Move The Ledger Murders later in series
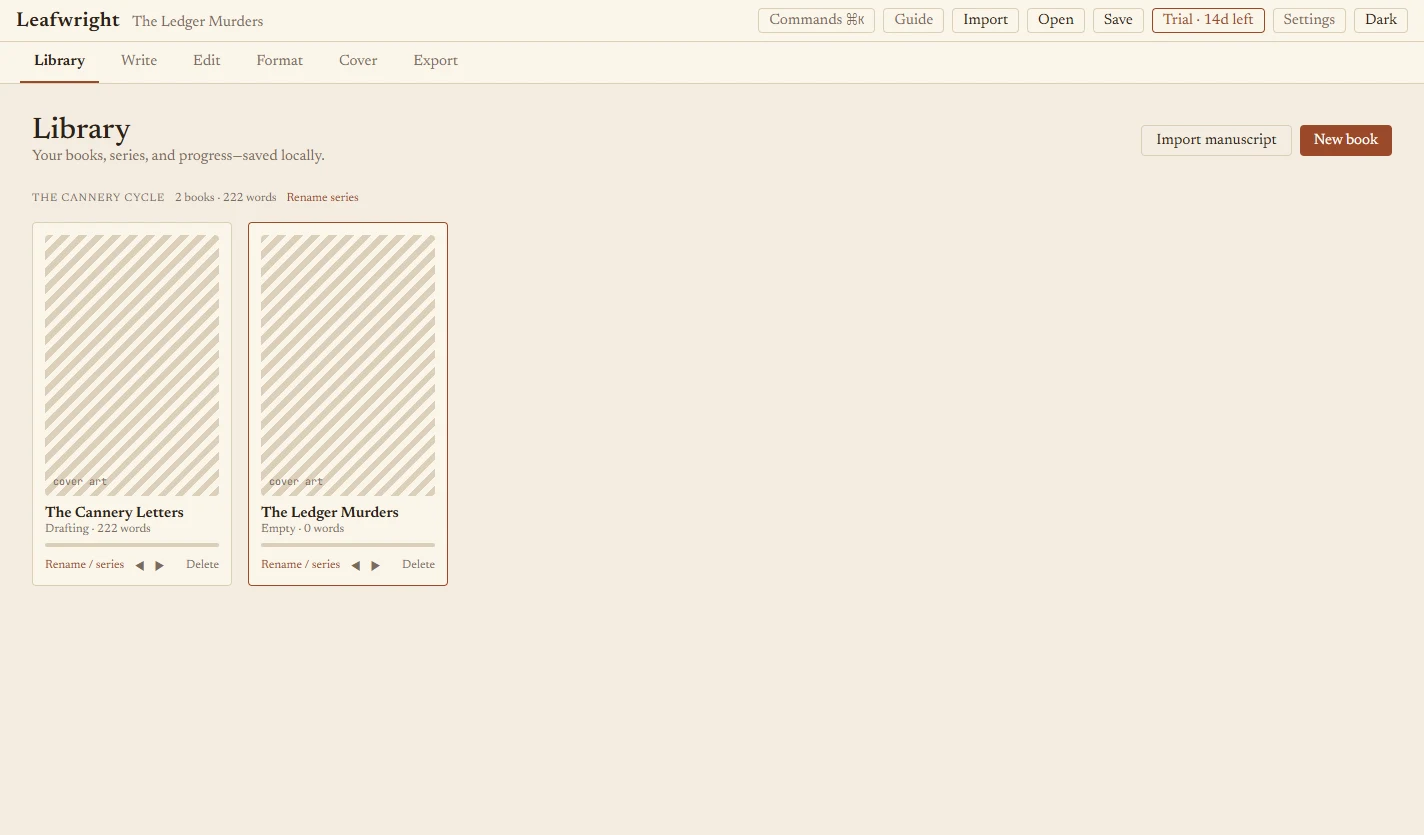Viewport: 1424px width, 835px height. point(376,566)
